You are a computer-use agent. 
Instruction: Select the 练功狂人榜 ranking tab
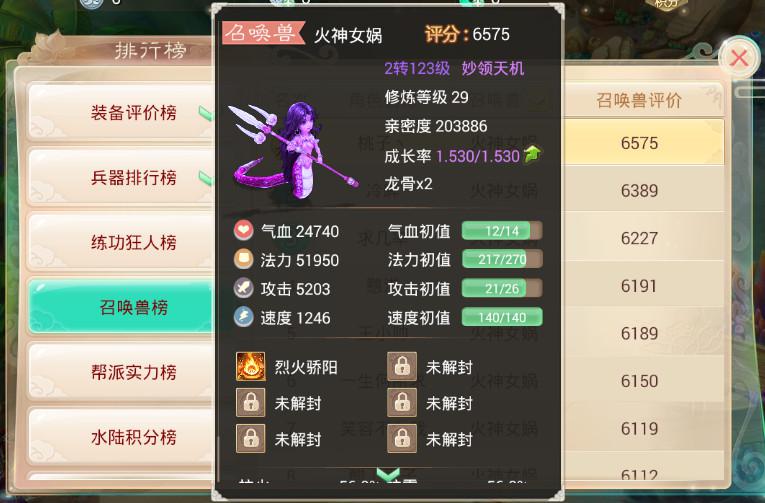(x=121, y=242)
